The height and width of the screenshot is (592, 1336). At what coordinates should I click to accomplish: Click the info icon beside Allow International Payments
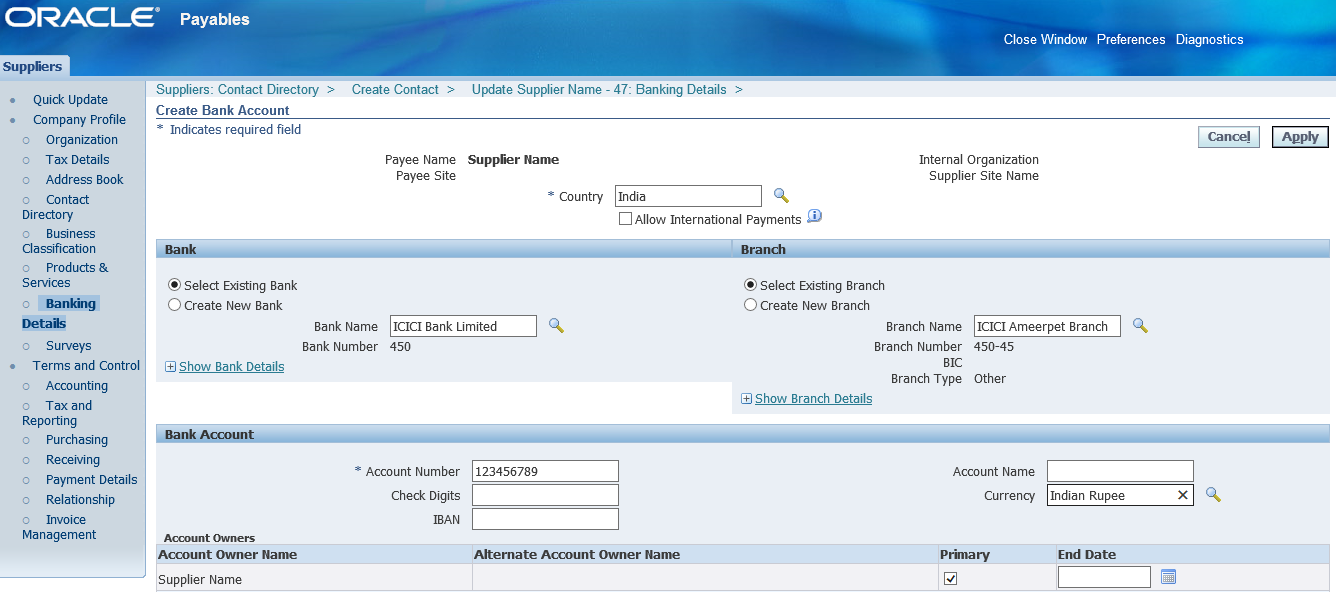[x=814, y=217]
